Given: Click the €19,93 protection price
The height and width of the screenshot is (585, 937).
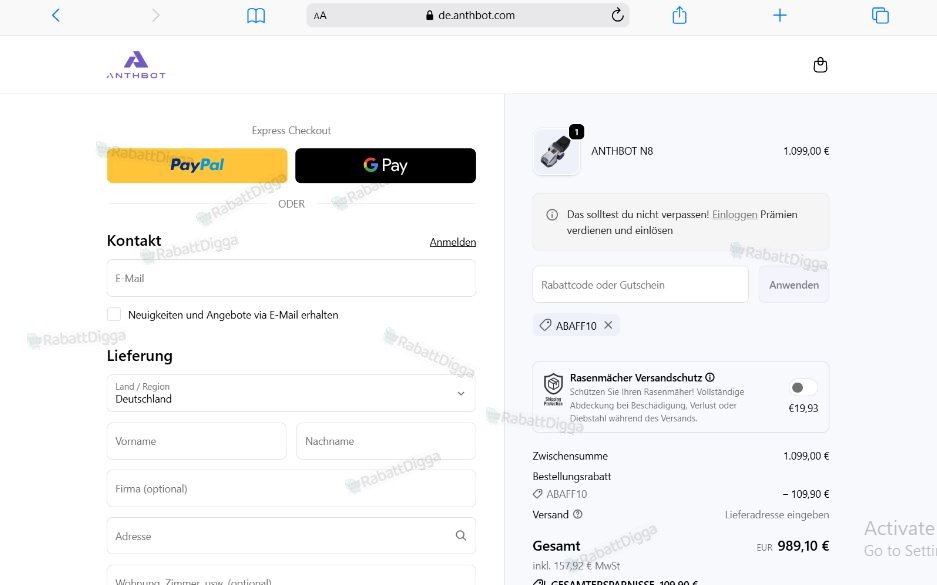Looking at the screenshot, I should tap(803, 408).
